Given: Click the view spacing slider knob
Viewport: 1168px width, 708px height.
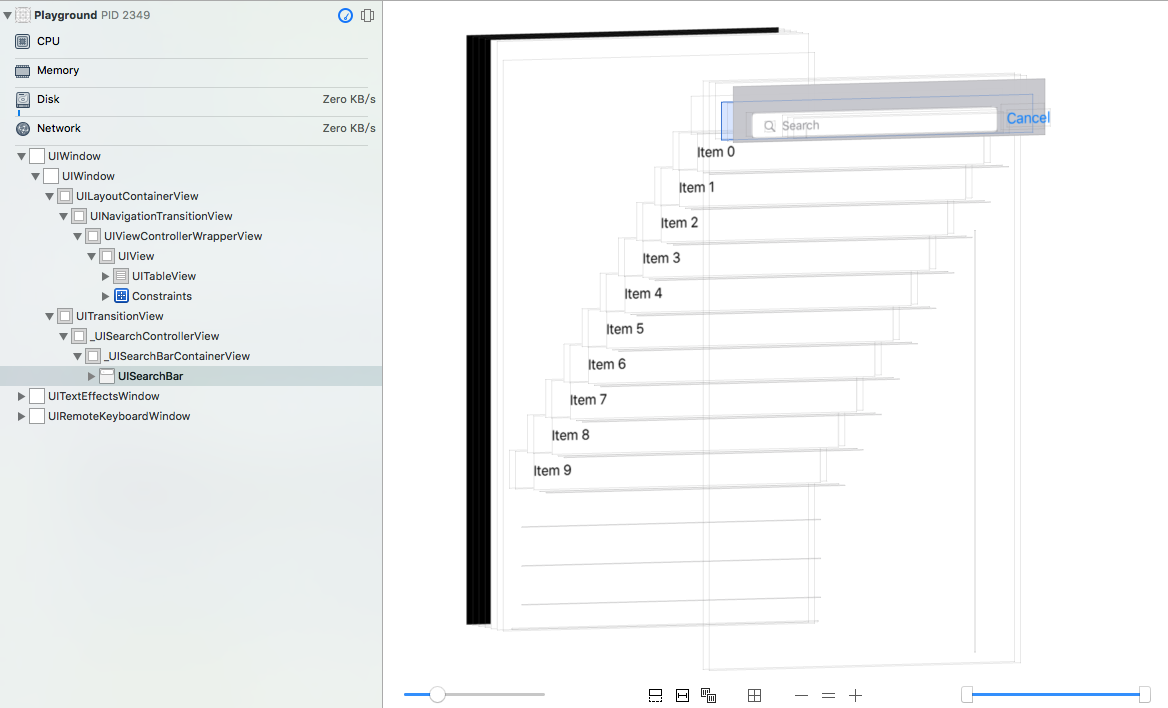Looking at the screenshot, I should click(437, 695).
